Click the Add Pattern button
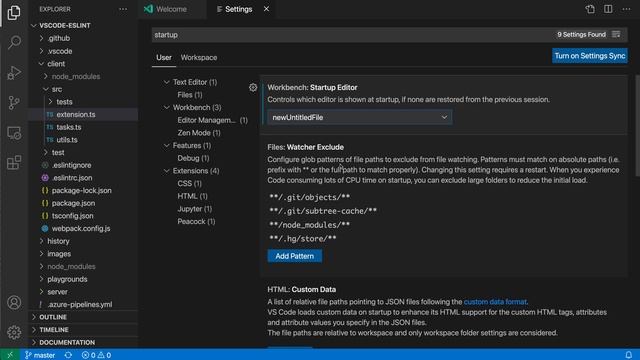This screenshot has height=360, width=640. 295,256
